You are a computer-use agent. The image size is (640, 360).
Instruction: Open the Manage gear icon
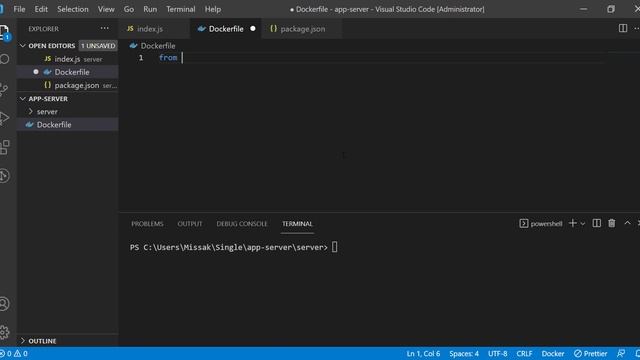pyautogui.click(x=4, y=332)
